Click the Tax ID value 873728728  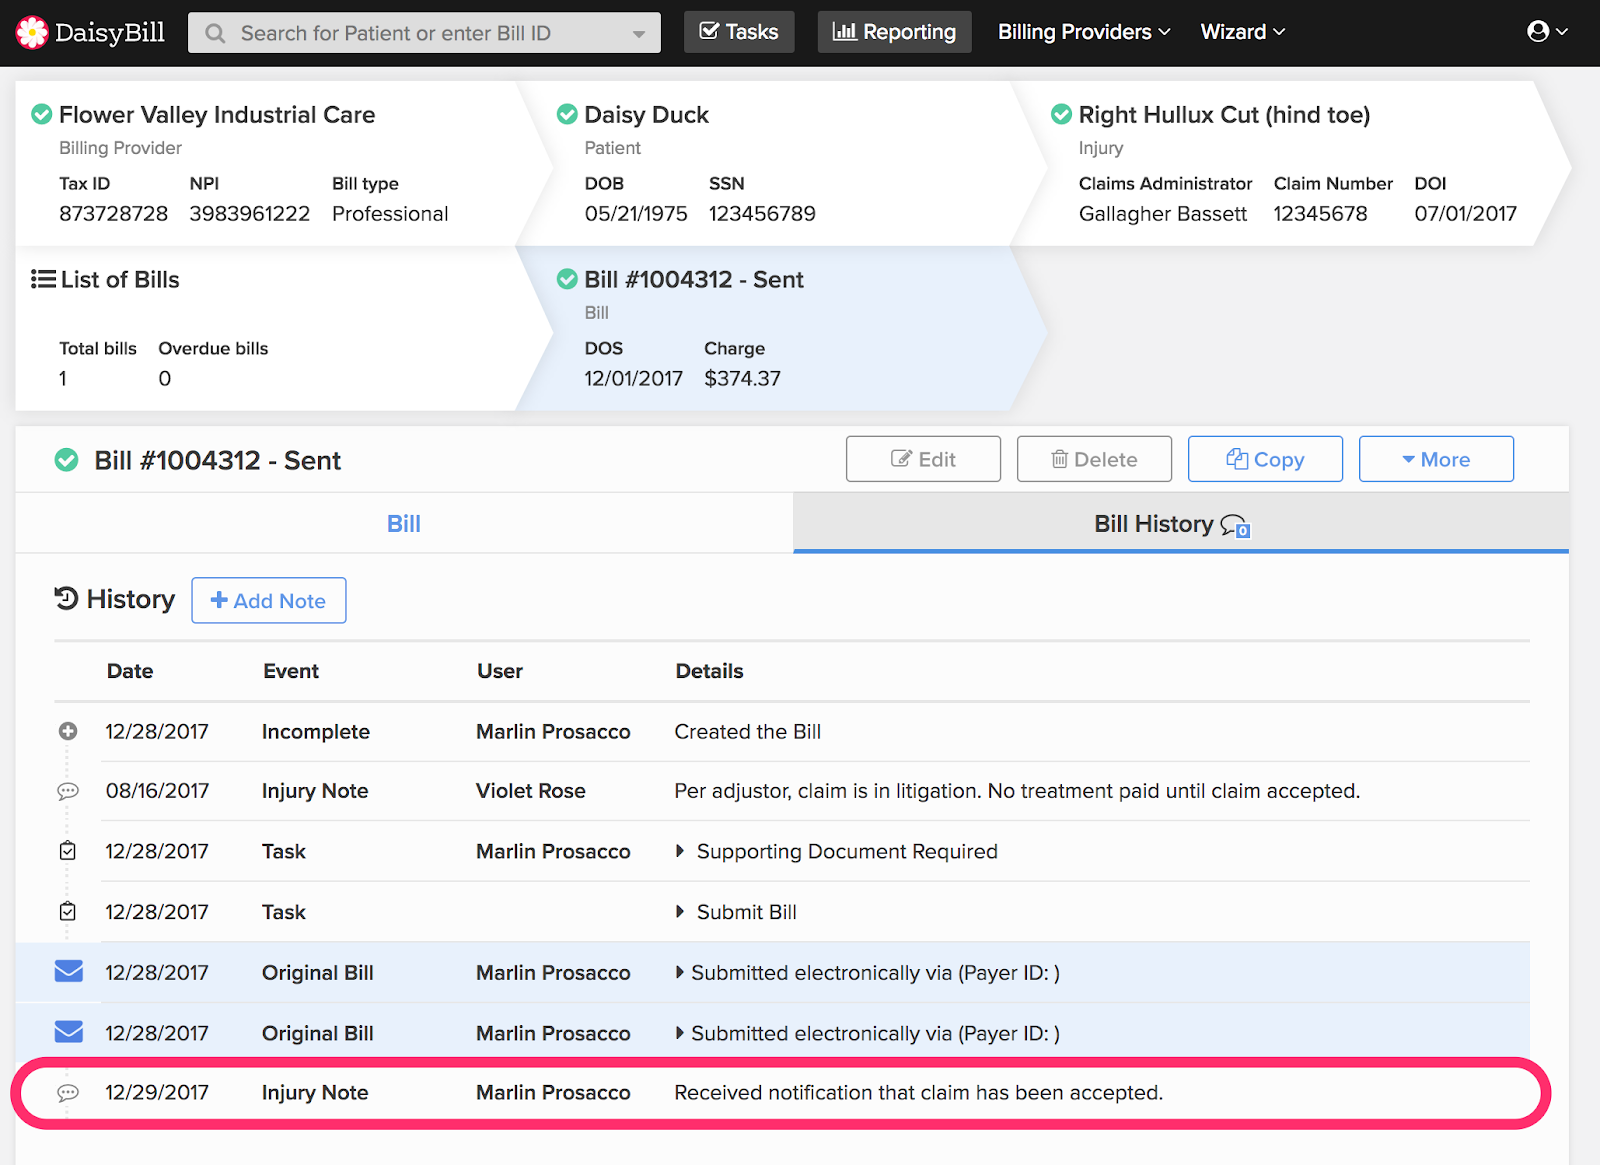pyautogui.click(x=114, y=213)
